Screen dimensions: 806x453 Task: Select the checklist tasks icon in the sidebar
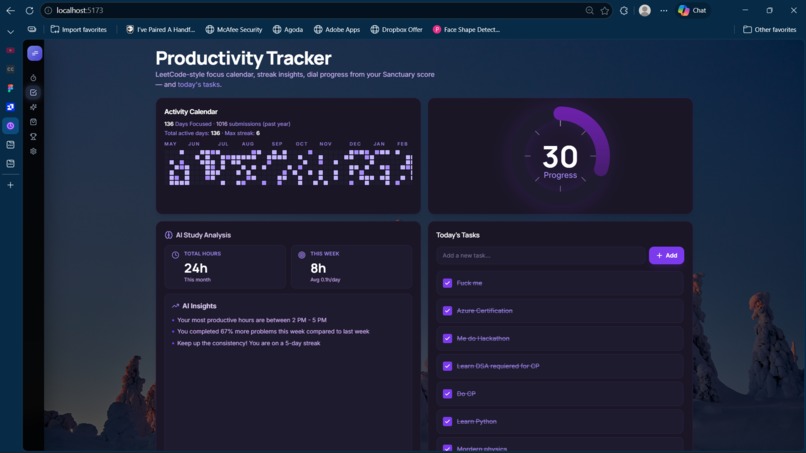(x=33, y=93)
